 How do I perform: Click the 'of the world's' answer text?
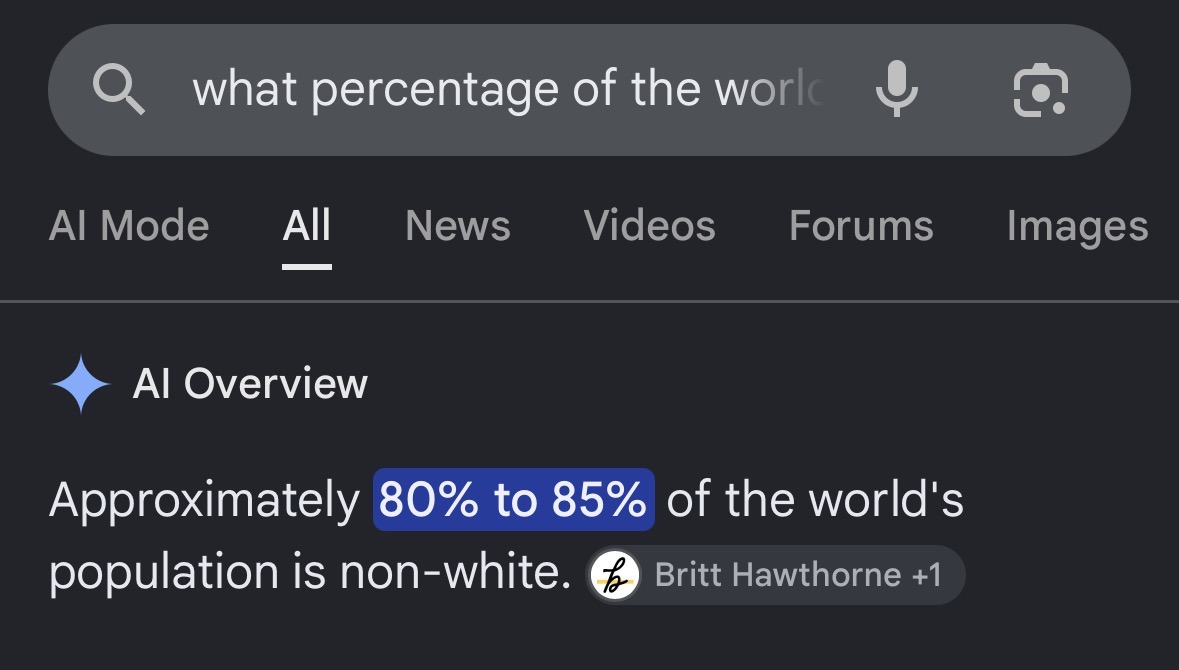pyautogui.click(x=815, y=499)
